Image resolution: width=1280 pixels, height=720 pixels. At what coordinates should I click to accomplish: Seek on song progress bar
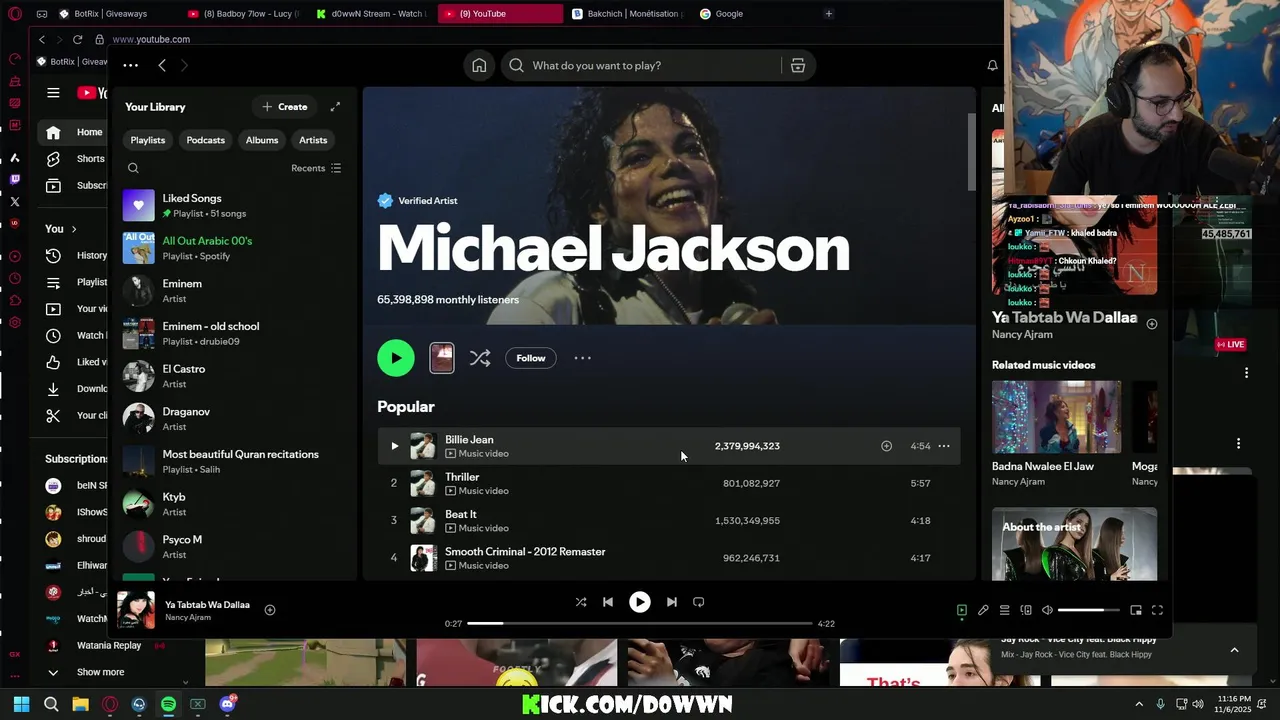[640, 623]
